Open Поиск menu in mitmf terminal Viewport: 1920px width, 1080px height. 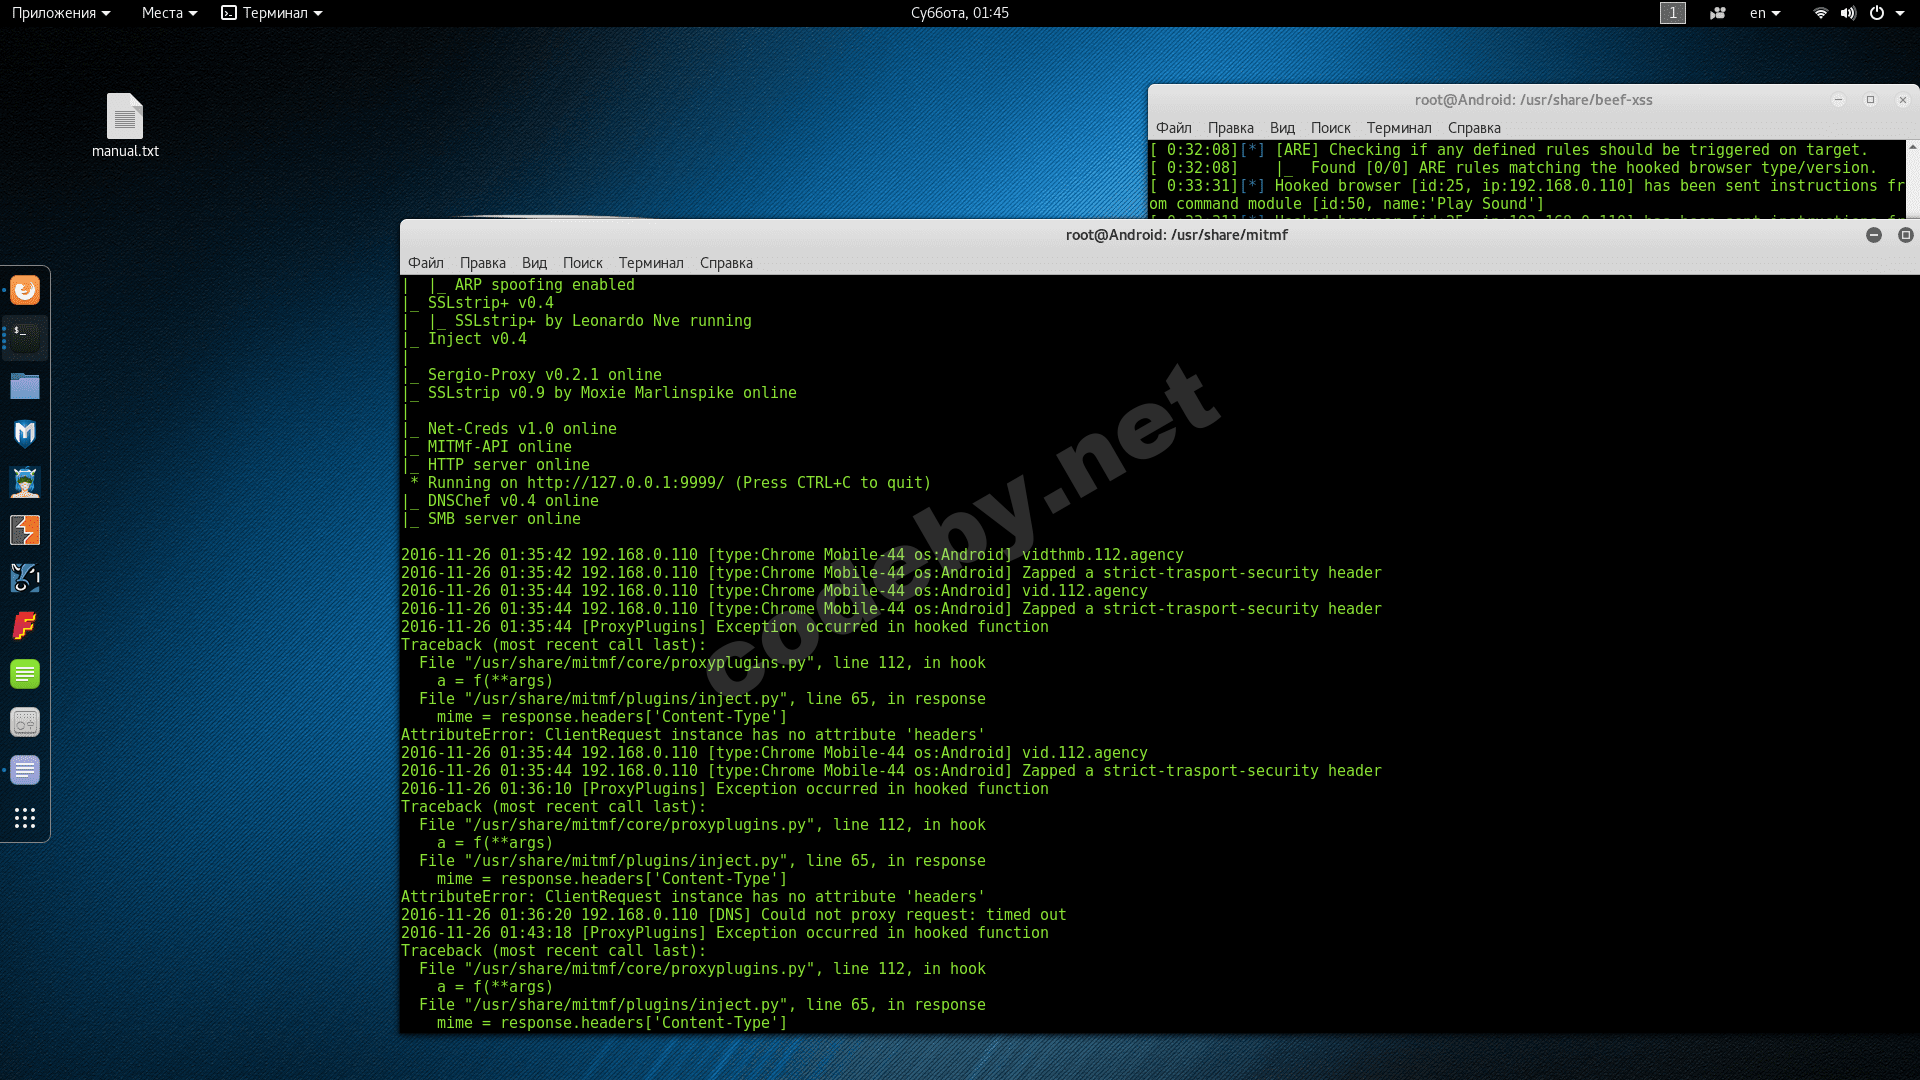pyautogui.click(x=582, y=263)
